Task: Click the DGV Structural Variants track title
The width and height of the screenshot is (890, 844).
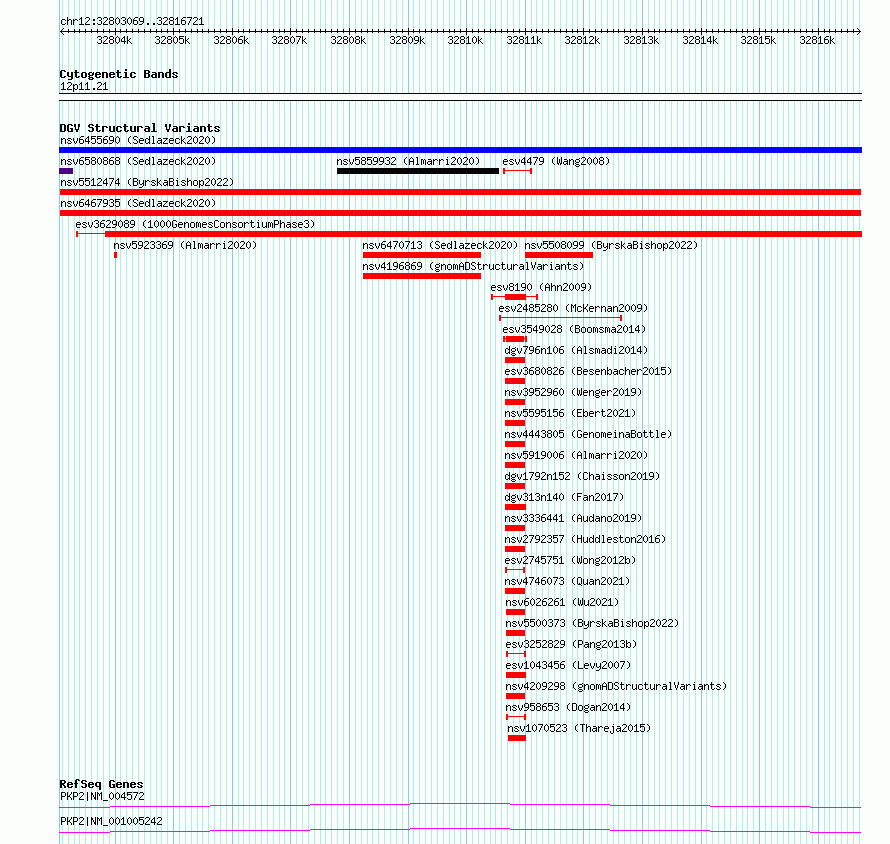Action: click(x=140, y=128)
